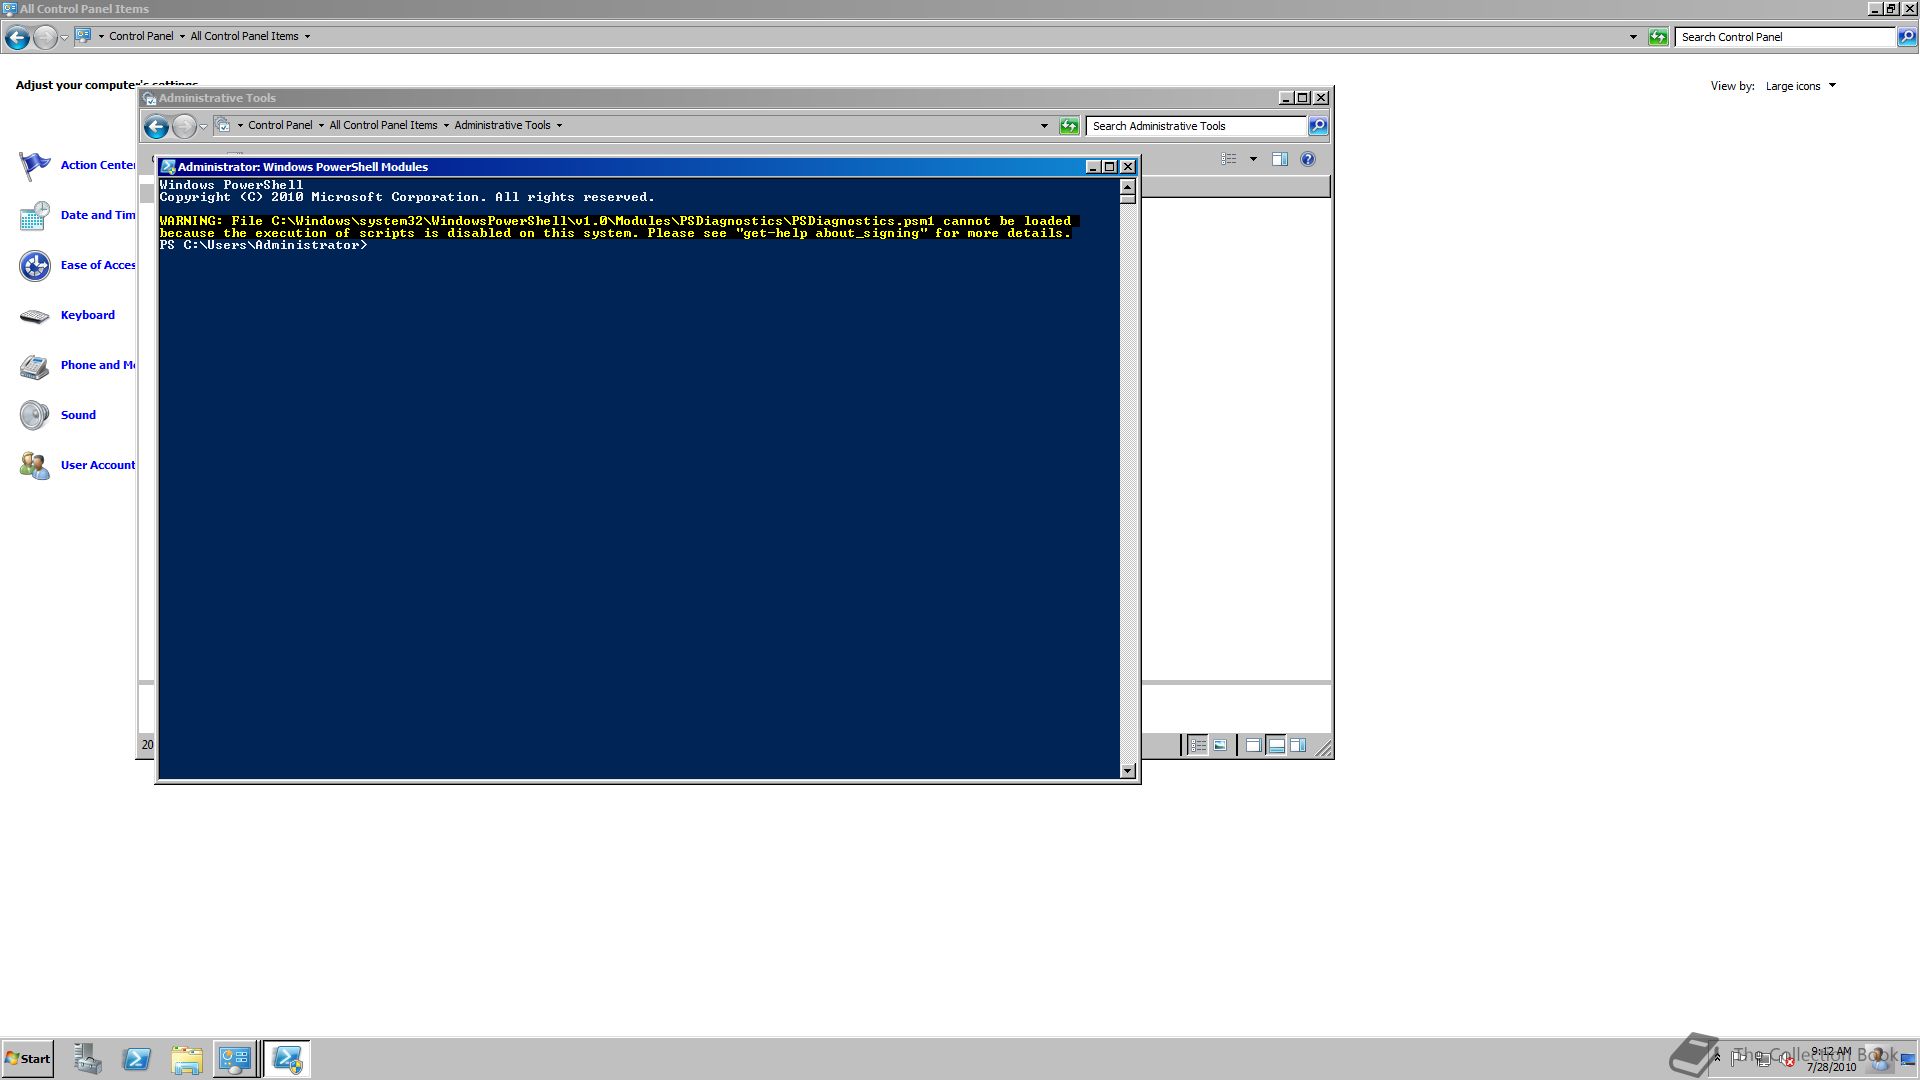
Task: Click search magnifier in Administrative Tools
Action: pos(1318,126)
